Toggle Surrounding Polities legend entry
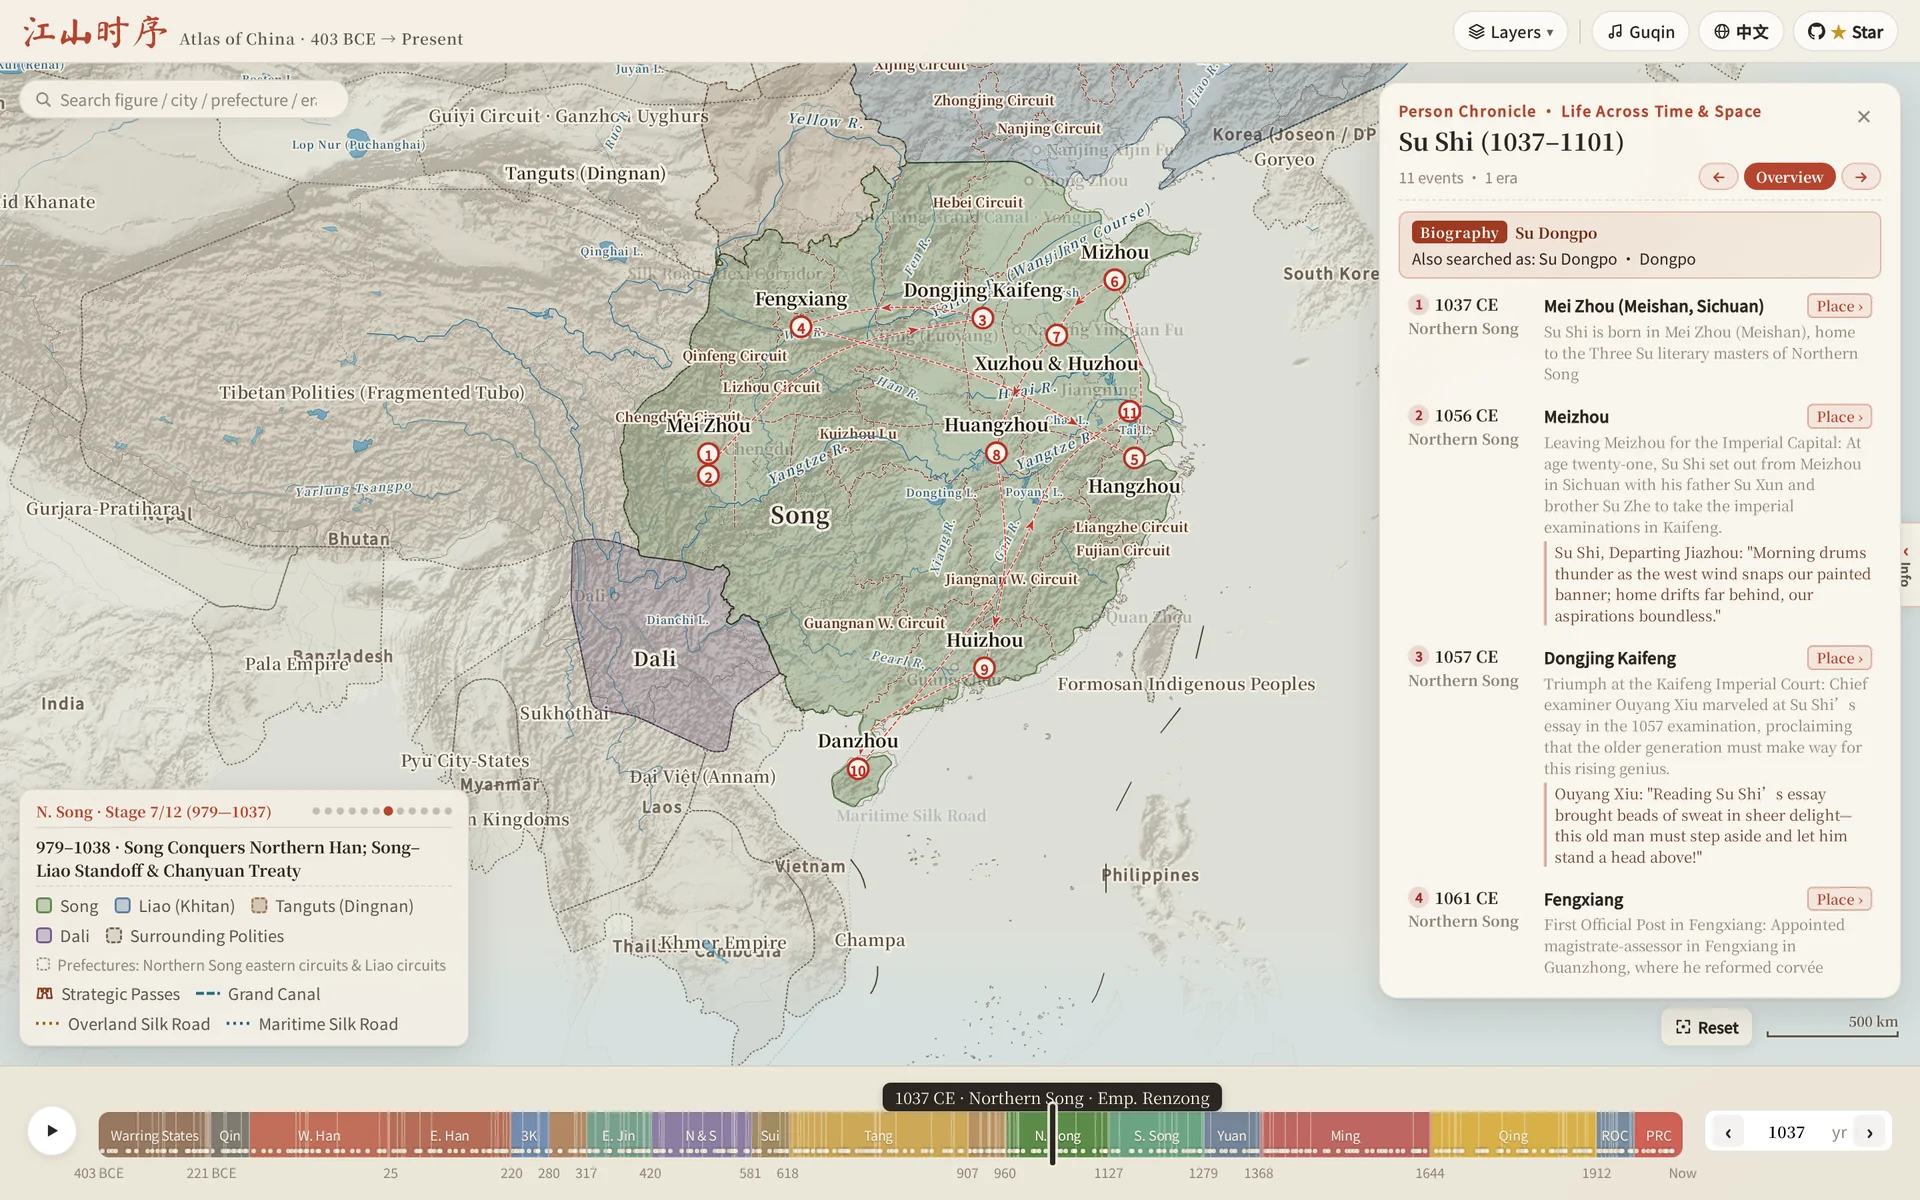 (x=195, y=936)
